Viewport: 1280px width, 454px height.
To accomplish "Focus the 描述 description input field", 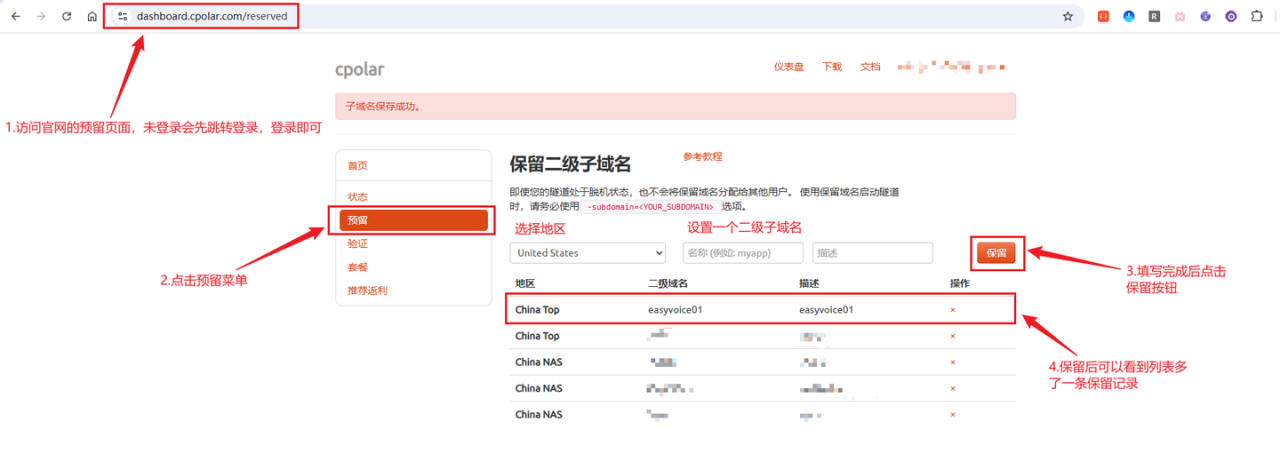I will [872, 253].
